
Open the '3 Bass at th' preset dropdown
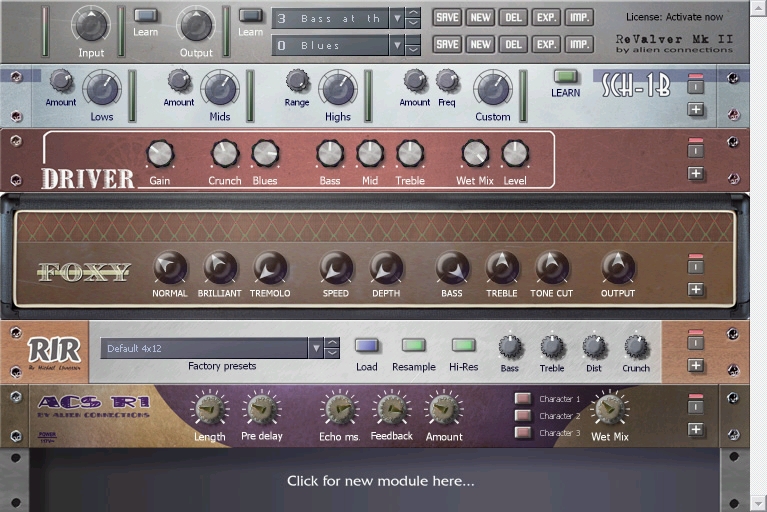pos(397,19)
